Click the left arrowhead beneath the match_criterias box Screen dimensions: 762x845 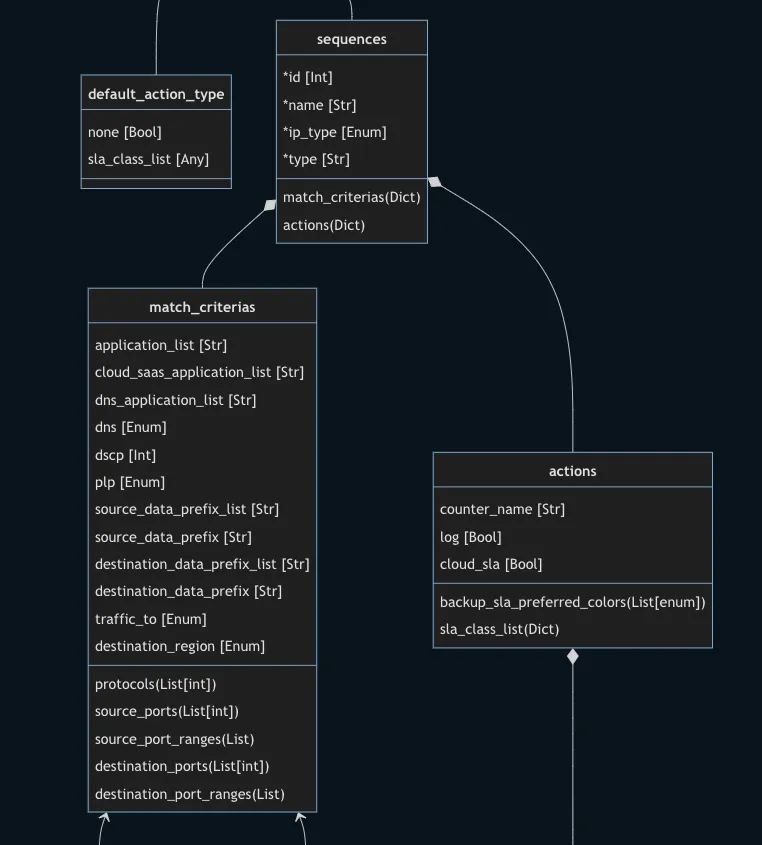[x=104, y=819]
